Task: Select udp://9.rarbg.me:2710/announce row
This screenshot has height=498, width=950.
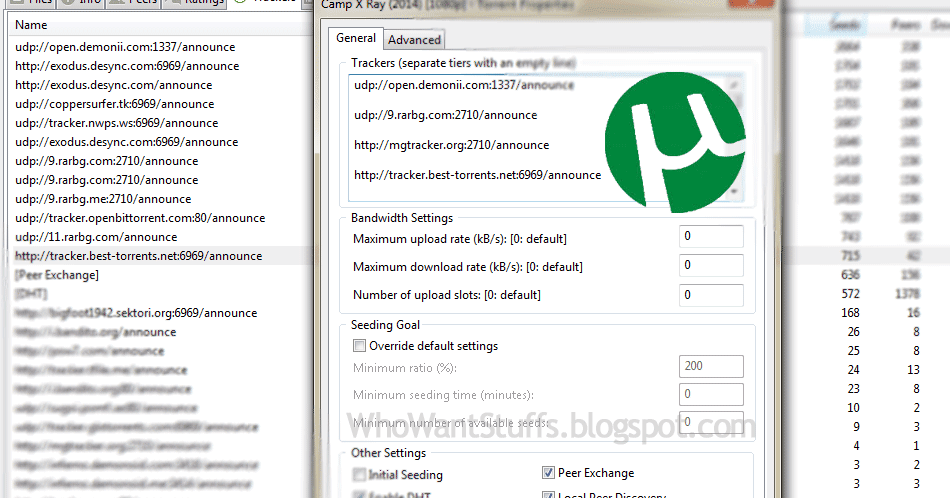Action: coord(103,199)
